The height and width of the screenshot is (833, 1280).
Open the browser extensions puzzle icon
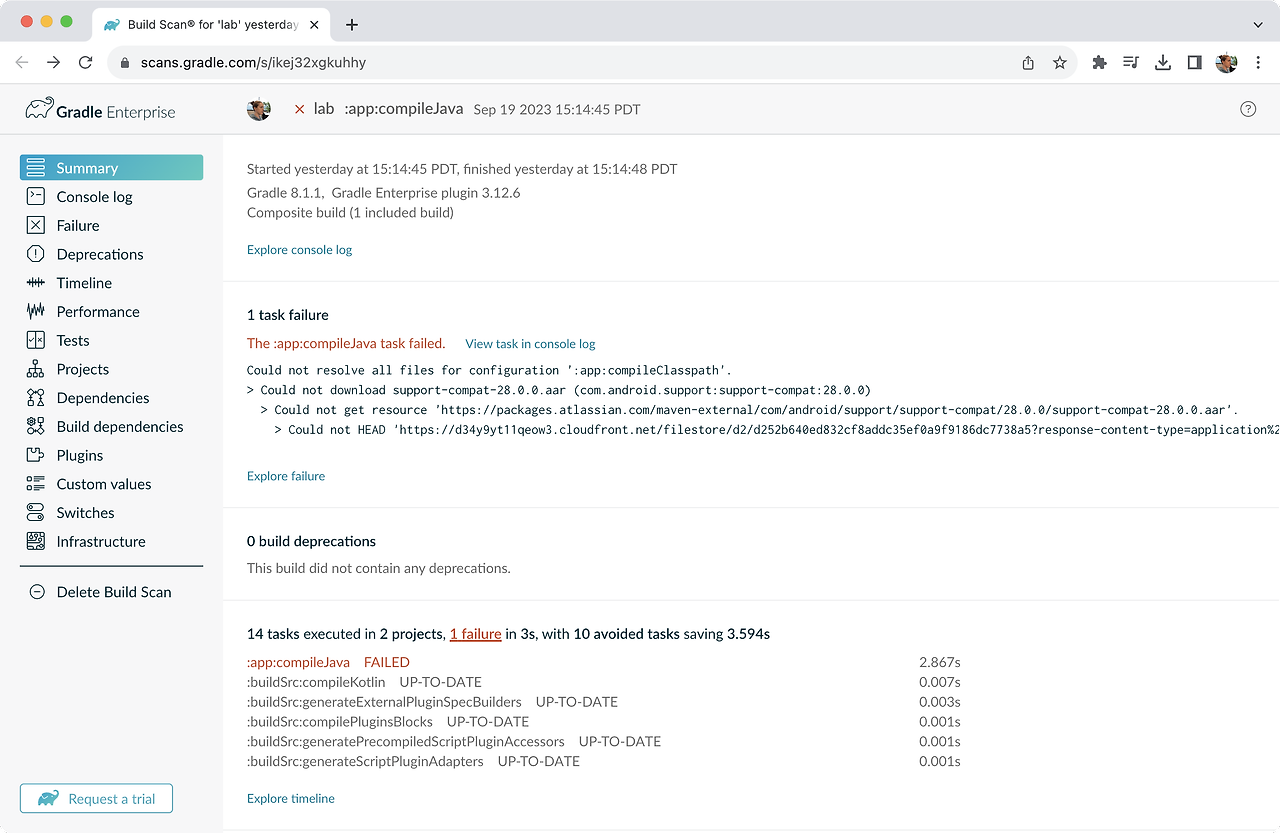[x=1099, y=62]
